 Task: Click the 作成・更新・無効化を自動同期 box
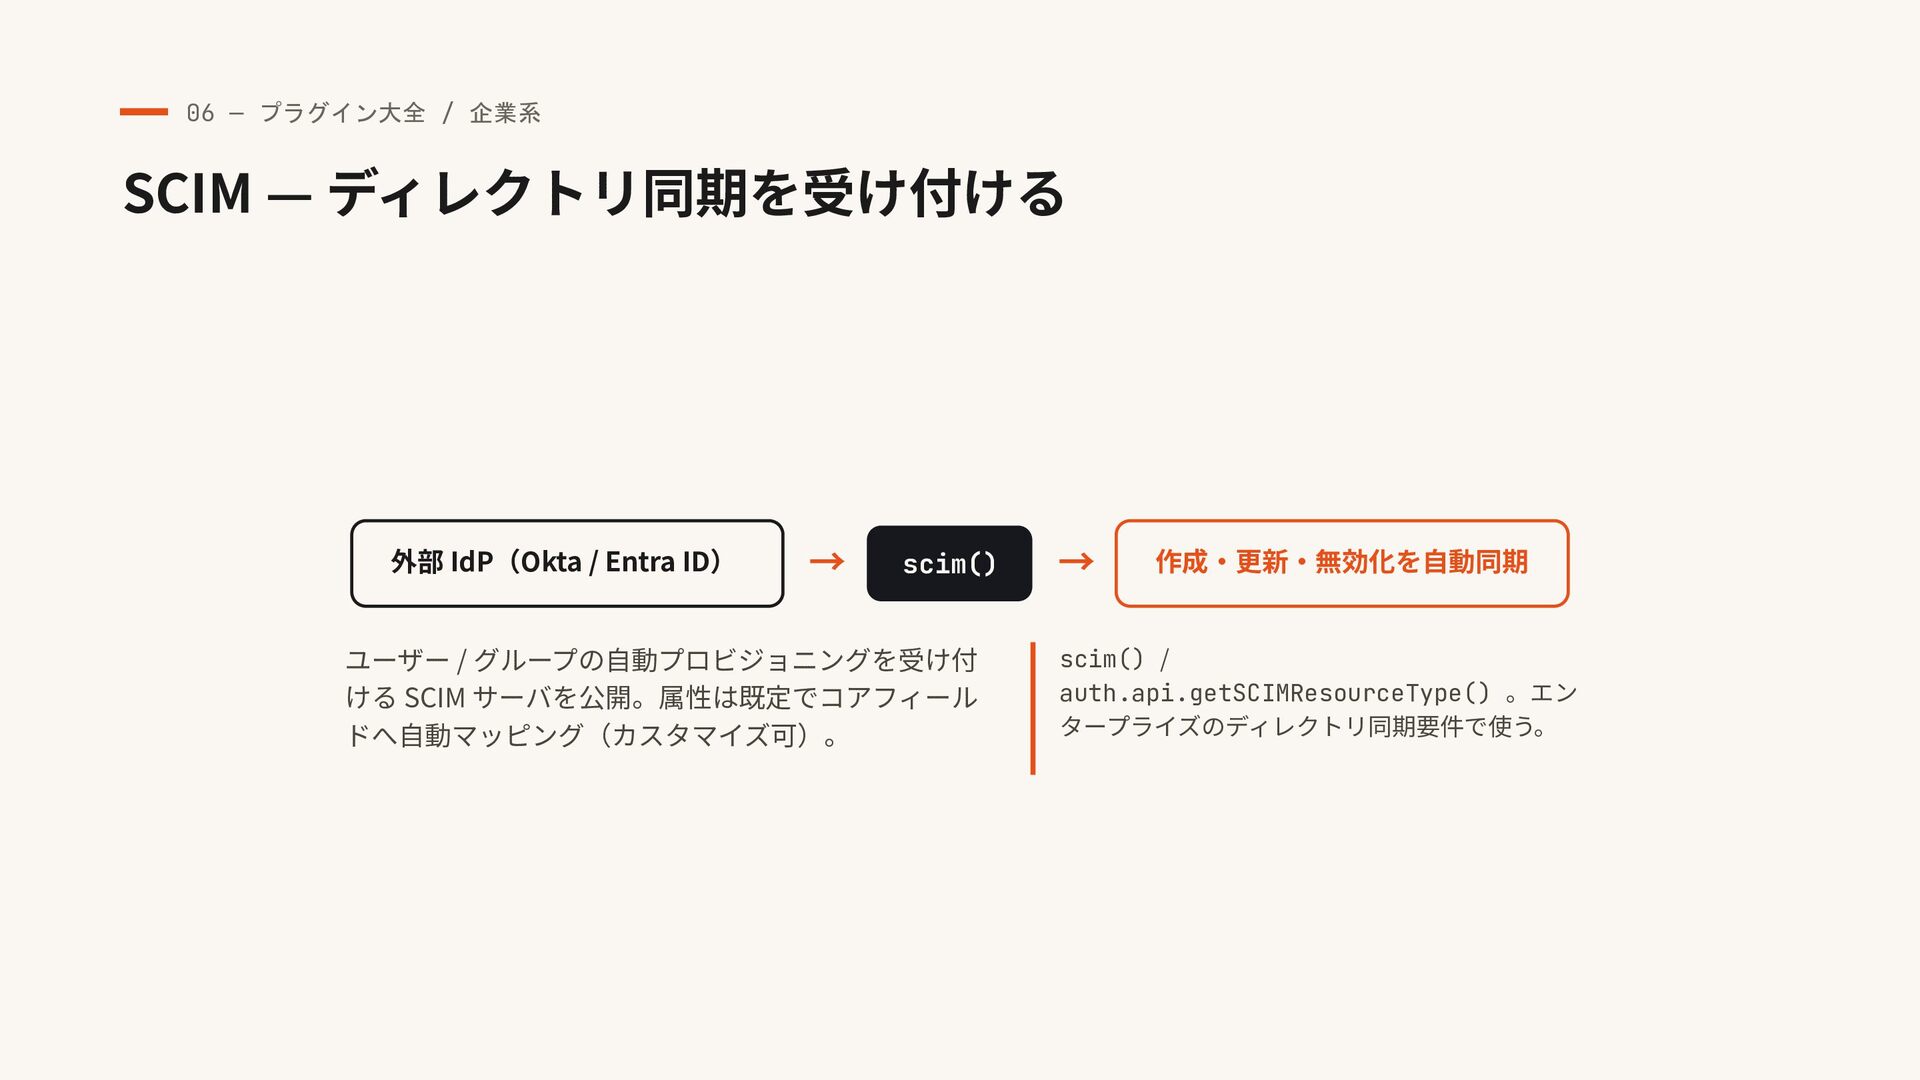(1341, 563)
